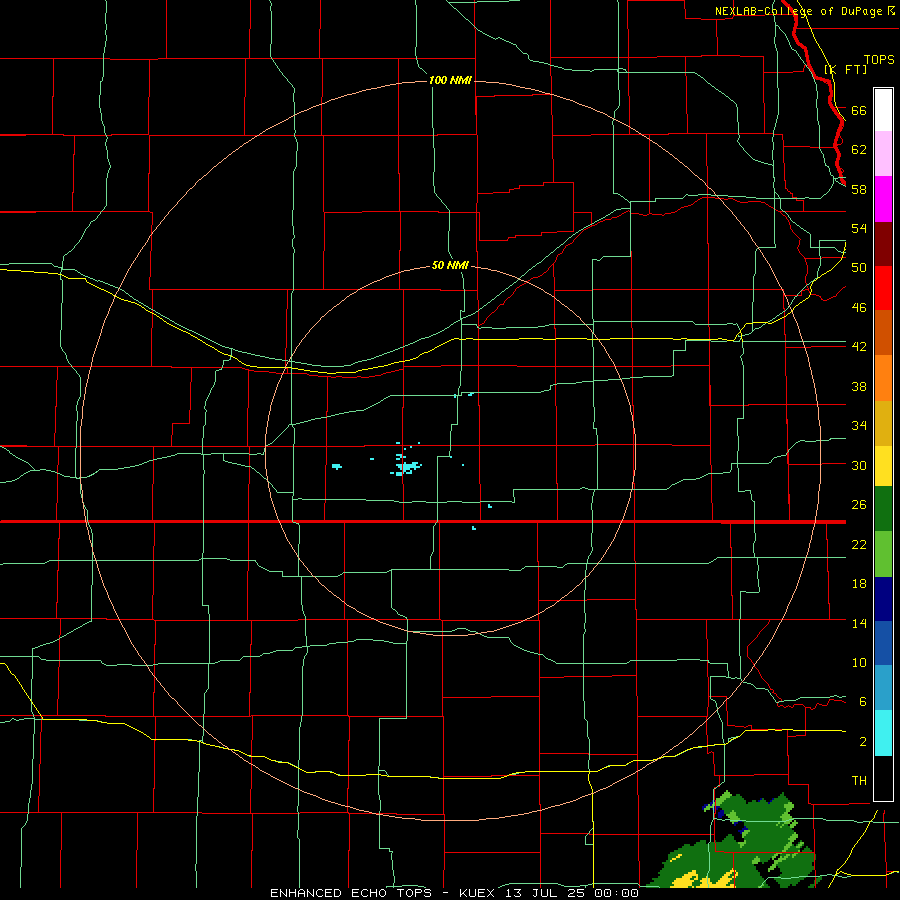Click the dark orange legend swatch

pos(883,332)
